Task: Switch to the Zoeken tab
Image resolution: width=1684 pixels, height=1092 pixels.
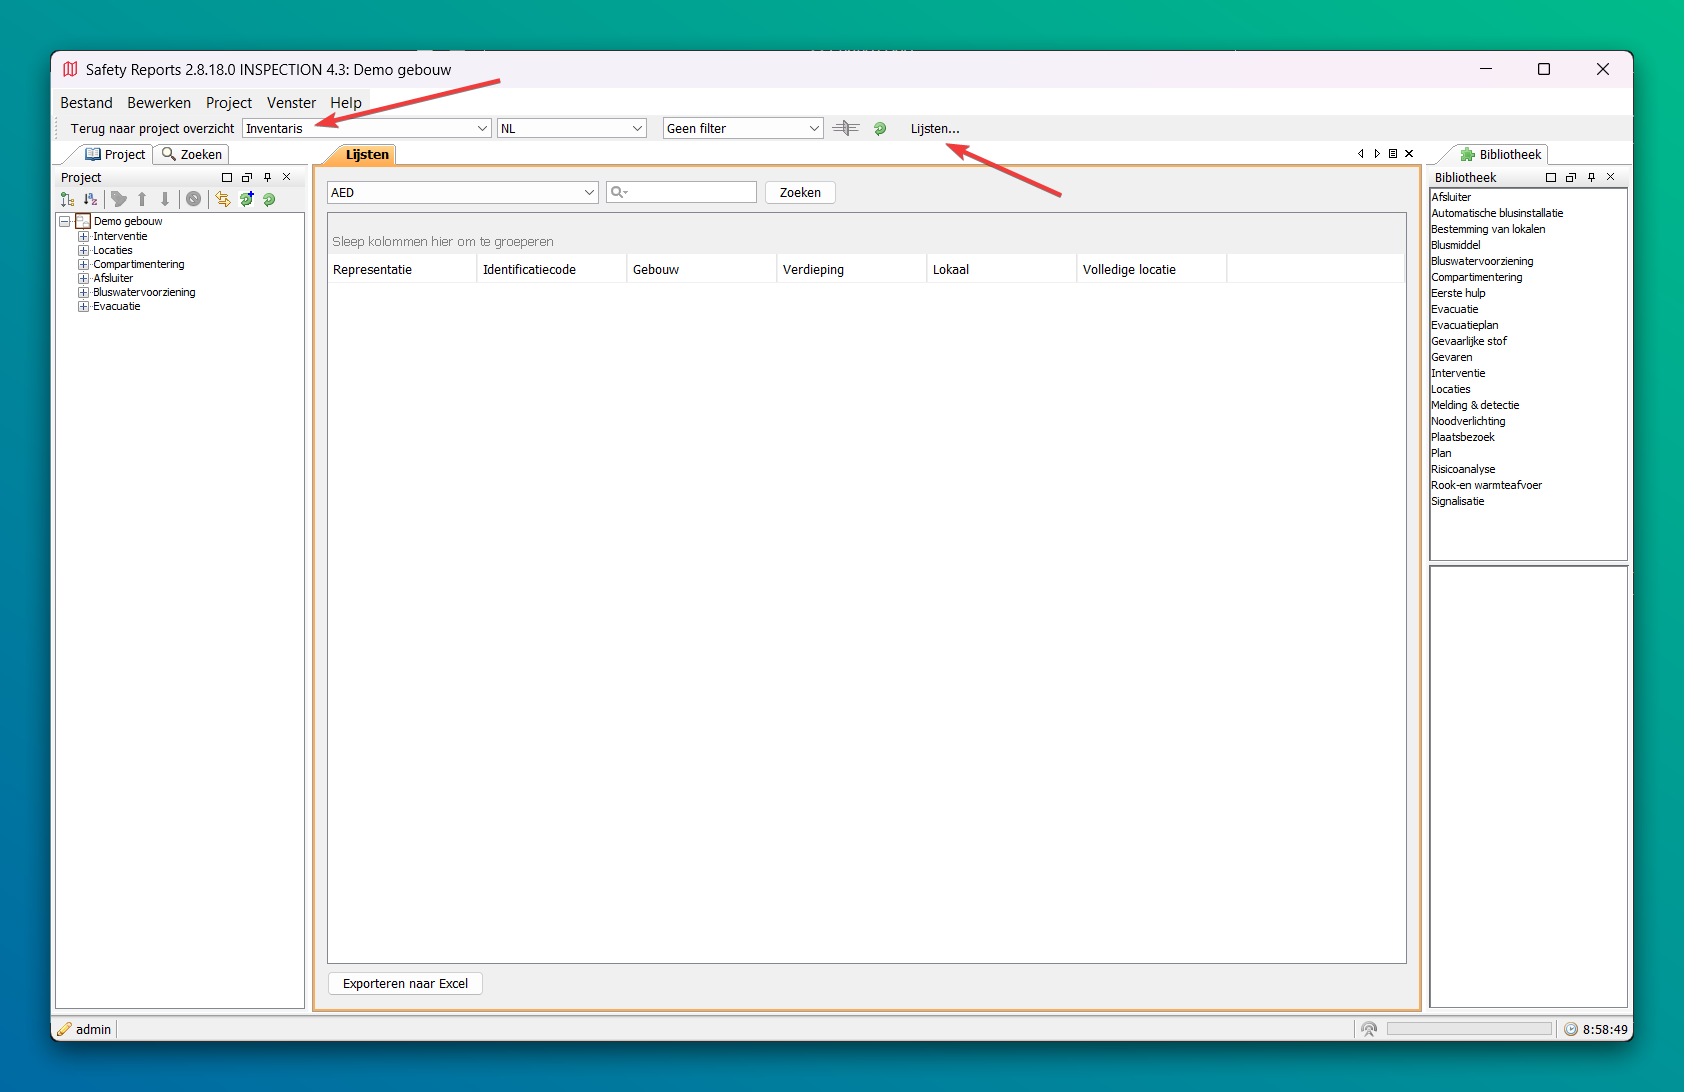Action: coord(192,155)
